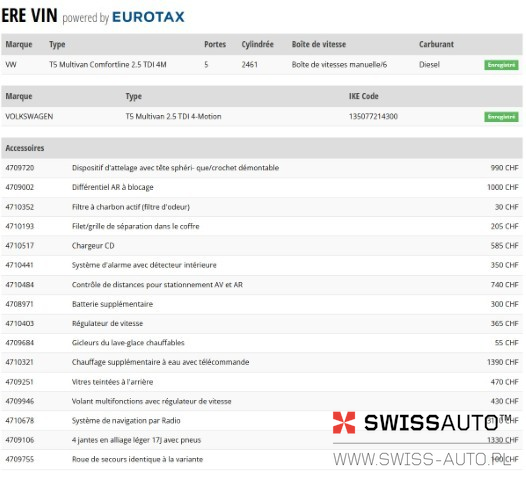The image size is (526, 480).
Task: Click the 1390 CHF price of Chauffage supplémentaire
Action: coord(503,362)
